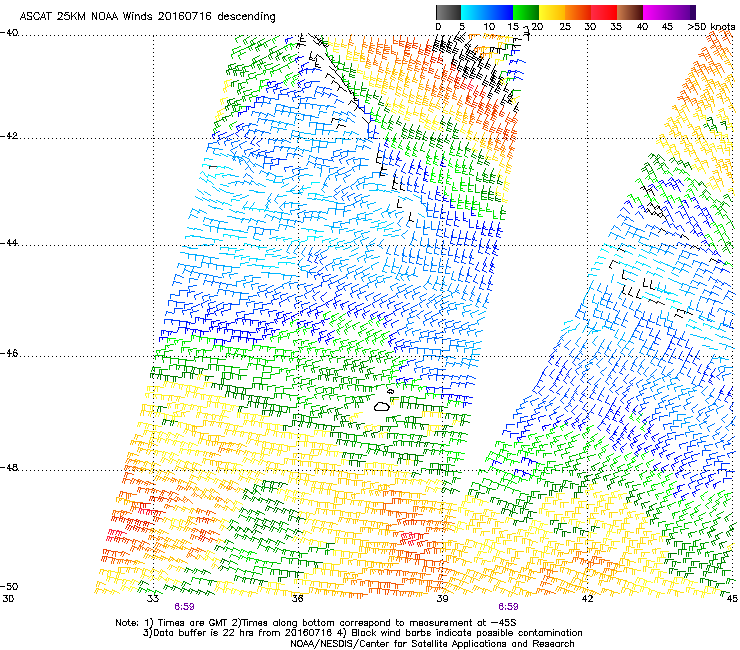Click the small island outline above the large island

390,391
